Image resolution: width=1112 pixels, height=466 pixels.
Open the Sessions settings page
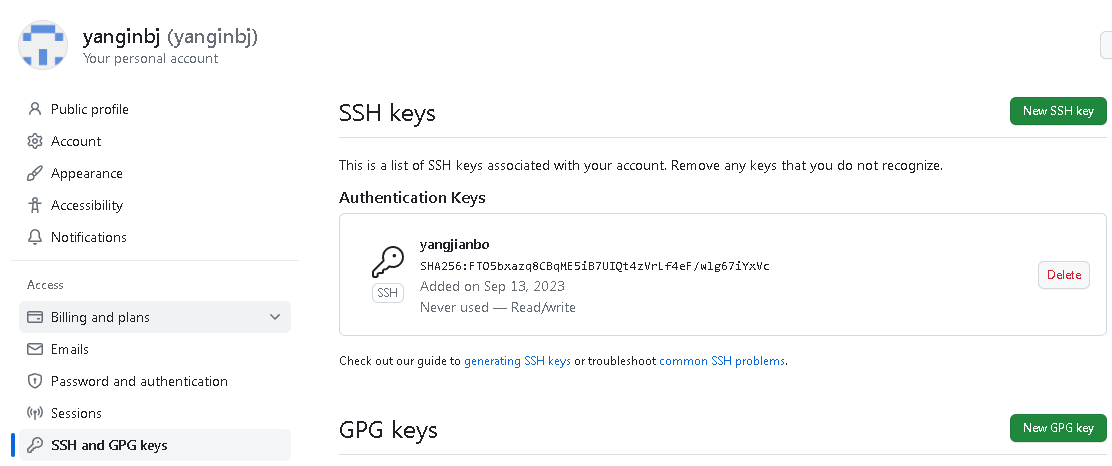pos(76,413)
